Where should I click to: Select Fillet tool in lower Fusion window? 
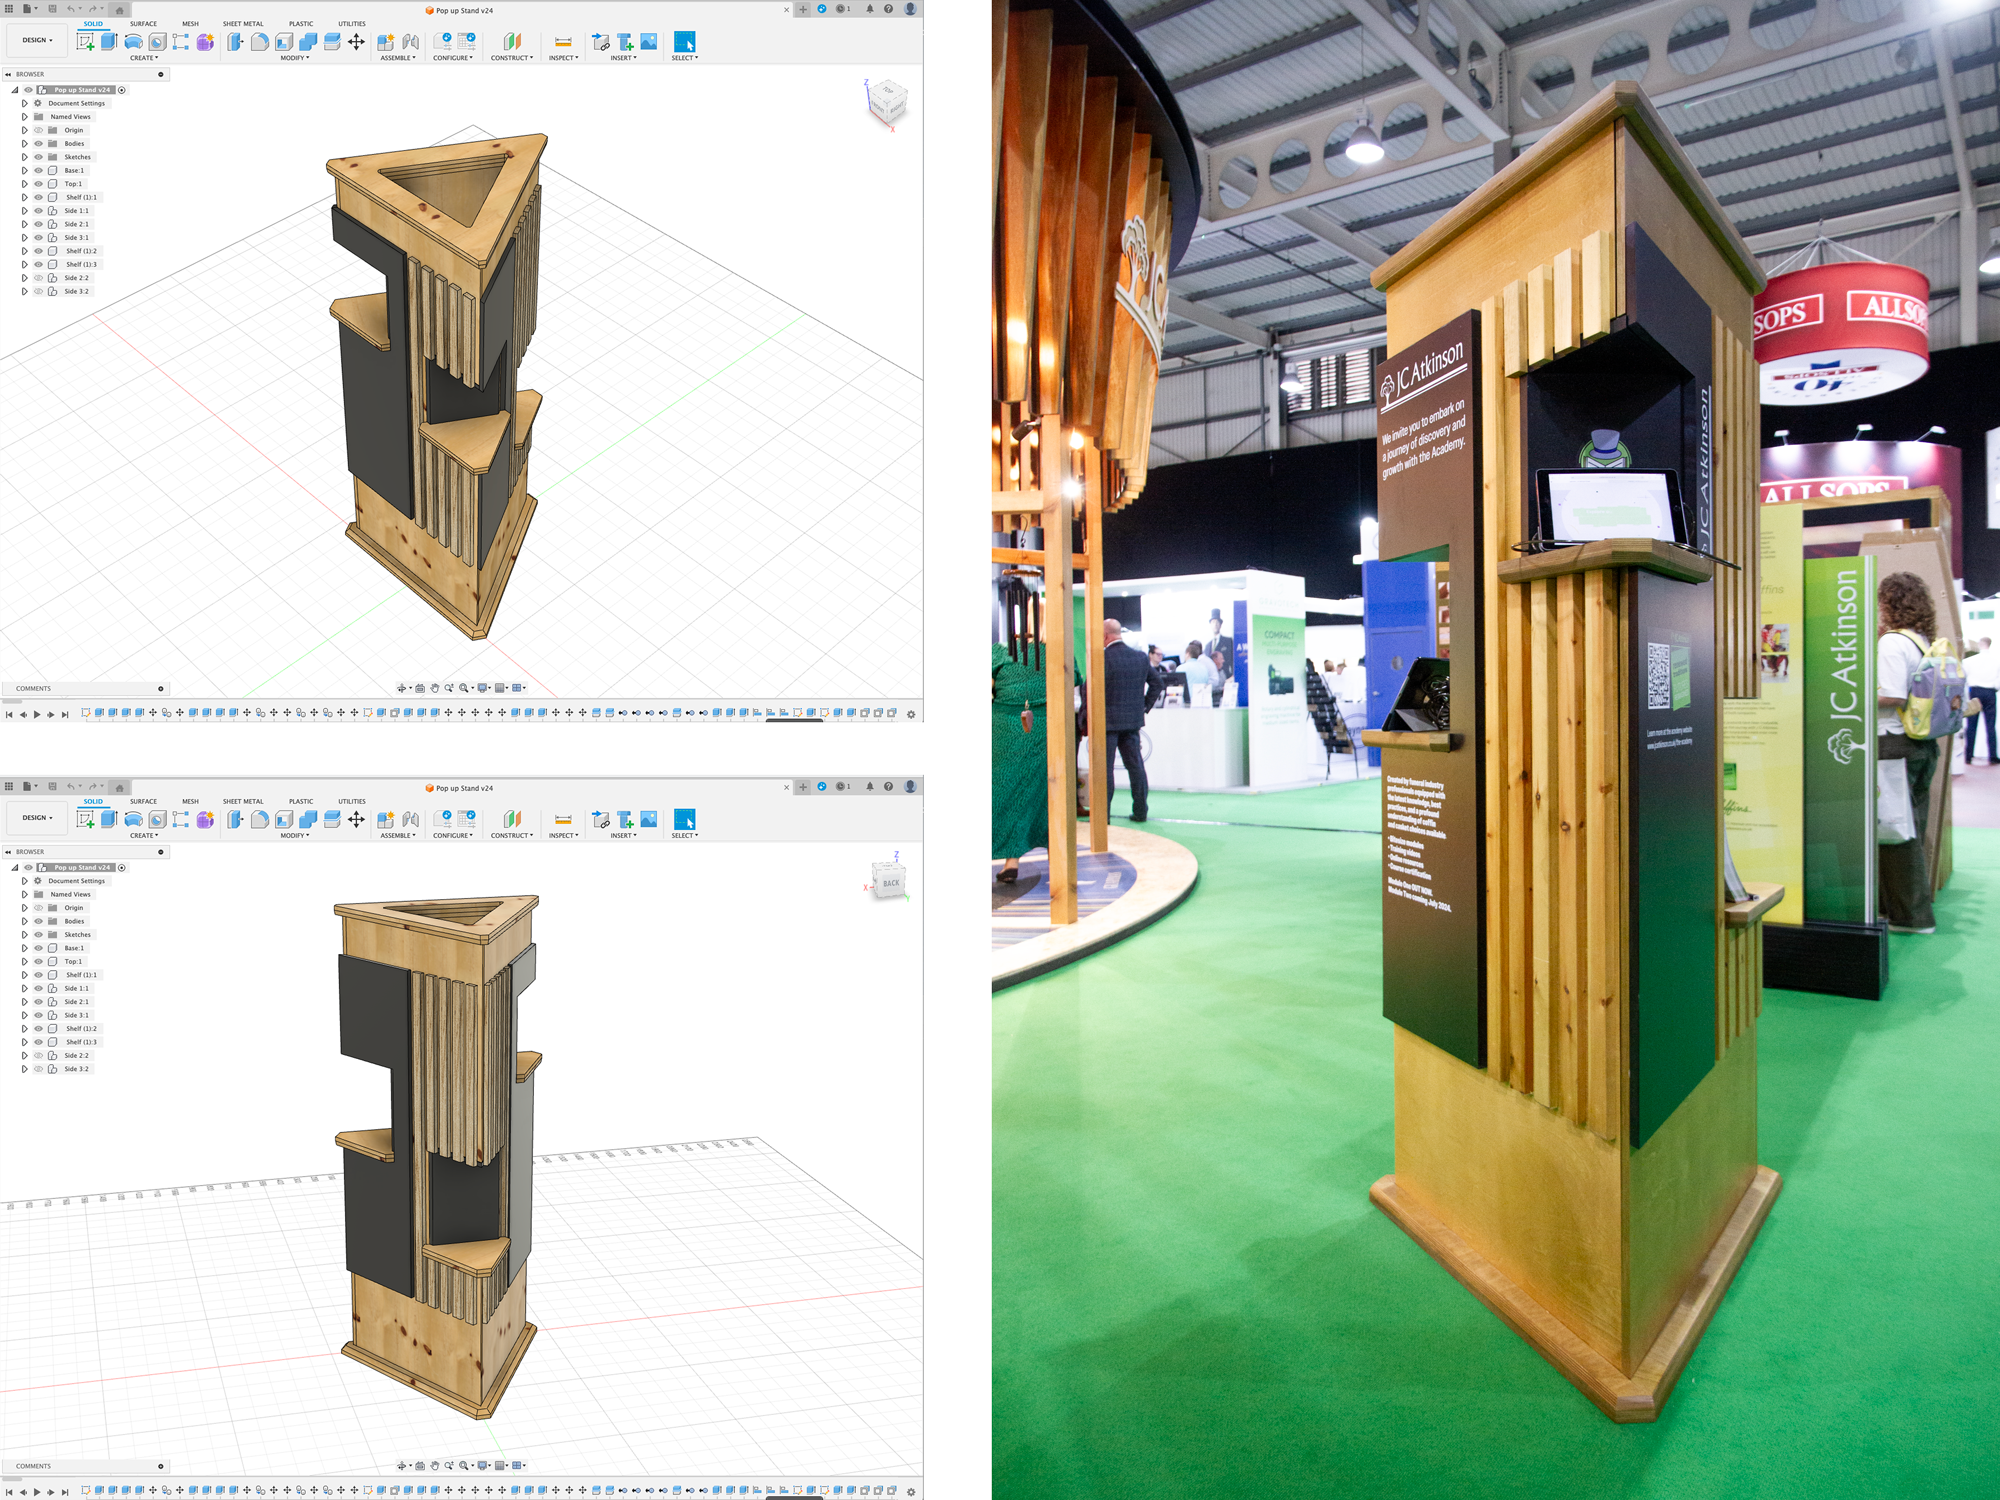(x=260, y=820)
